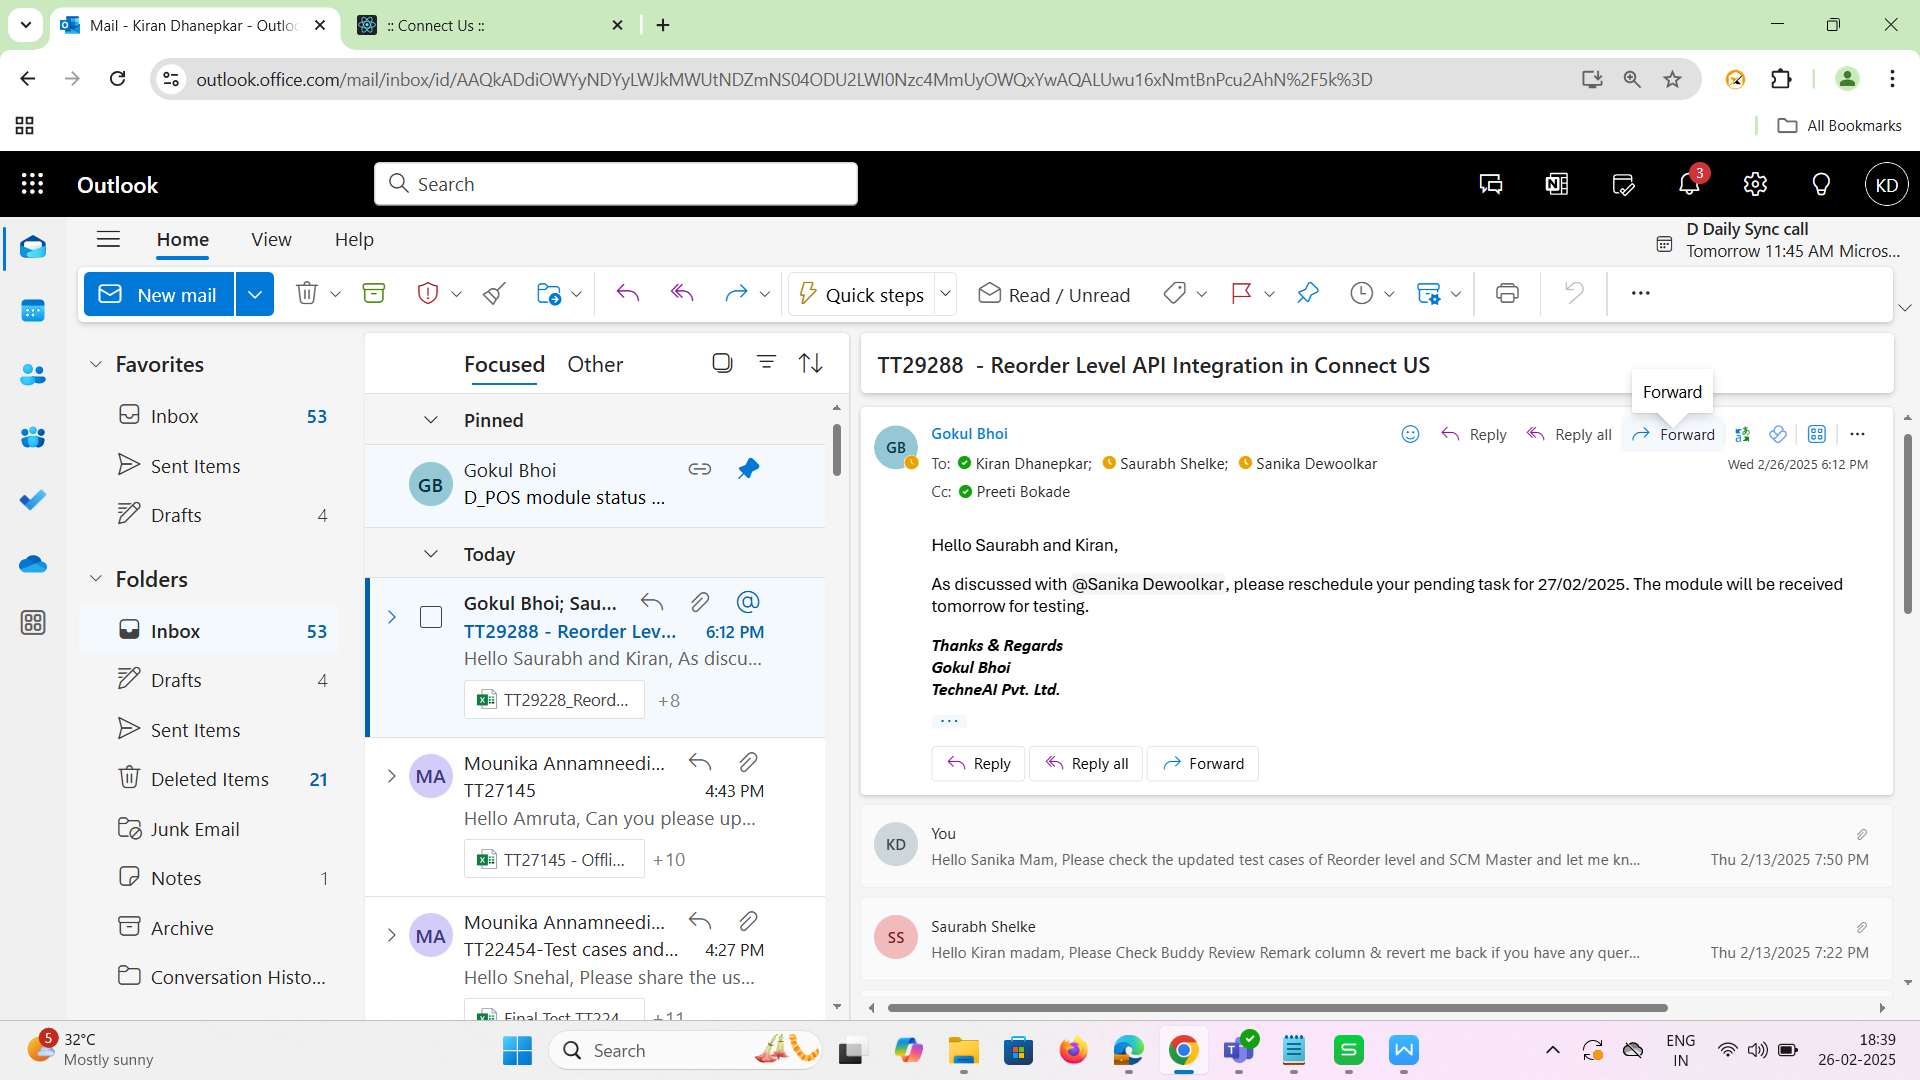The width and height of the screenshot is (1920, 1080).
Task: Expand the ribbon with the chevron
Action: pyautogui.click(x=1905, y=308)
